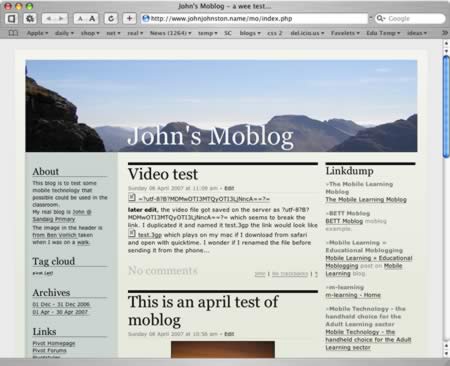Click the vertical scrollbar thumb
Image resolution: width=450 pixels, height=366 pixels.
tap(446, 107)
